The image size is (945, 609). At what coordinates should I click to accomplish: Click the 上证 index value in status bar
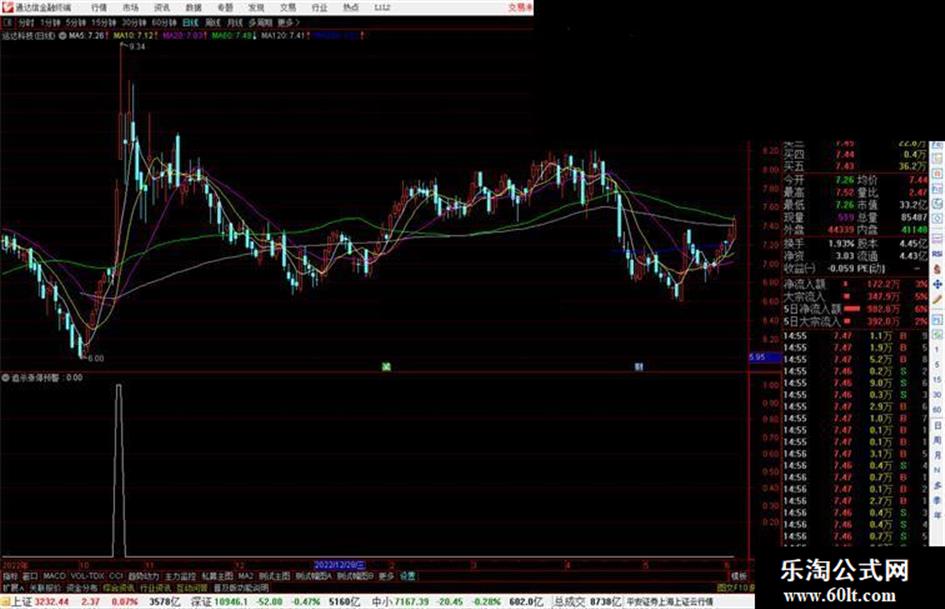click(x=52, y=602)
